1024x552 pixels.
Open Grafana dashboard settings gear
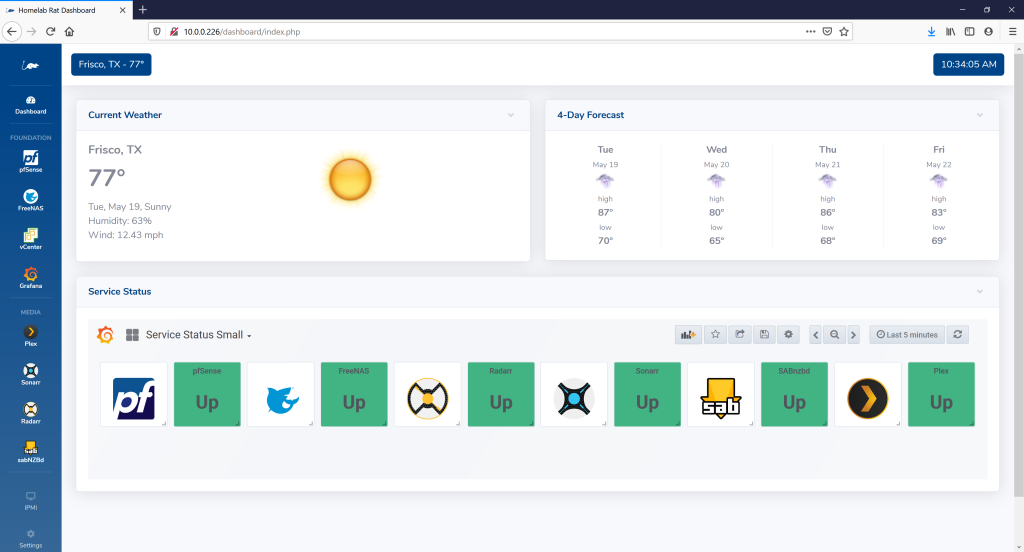pyautogui.click(x=788, y=334)
